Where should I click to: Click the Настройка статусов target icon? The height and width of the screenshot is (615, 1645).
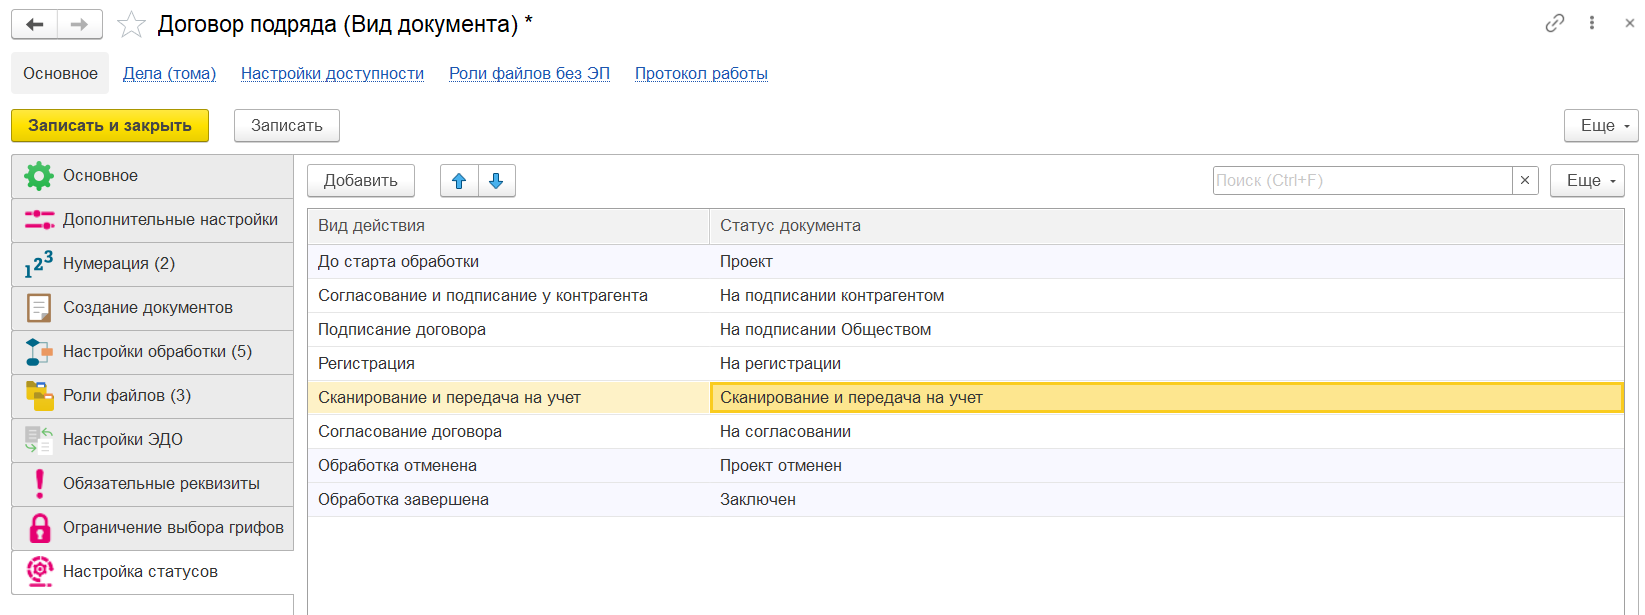pyautogui.click(x=39, y=572)
